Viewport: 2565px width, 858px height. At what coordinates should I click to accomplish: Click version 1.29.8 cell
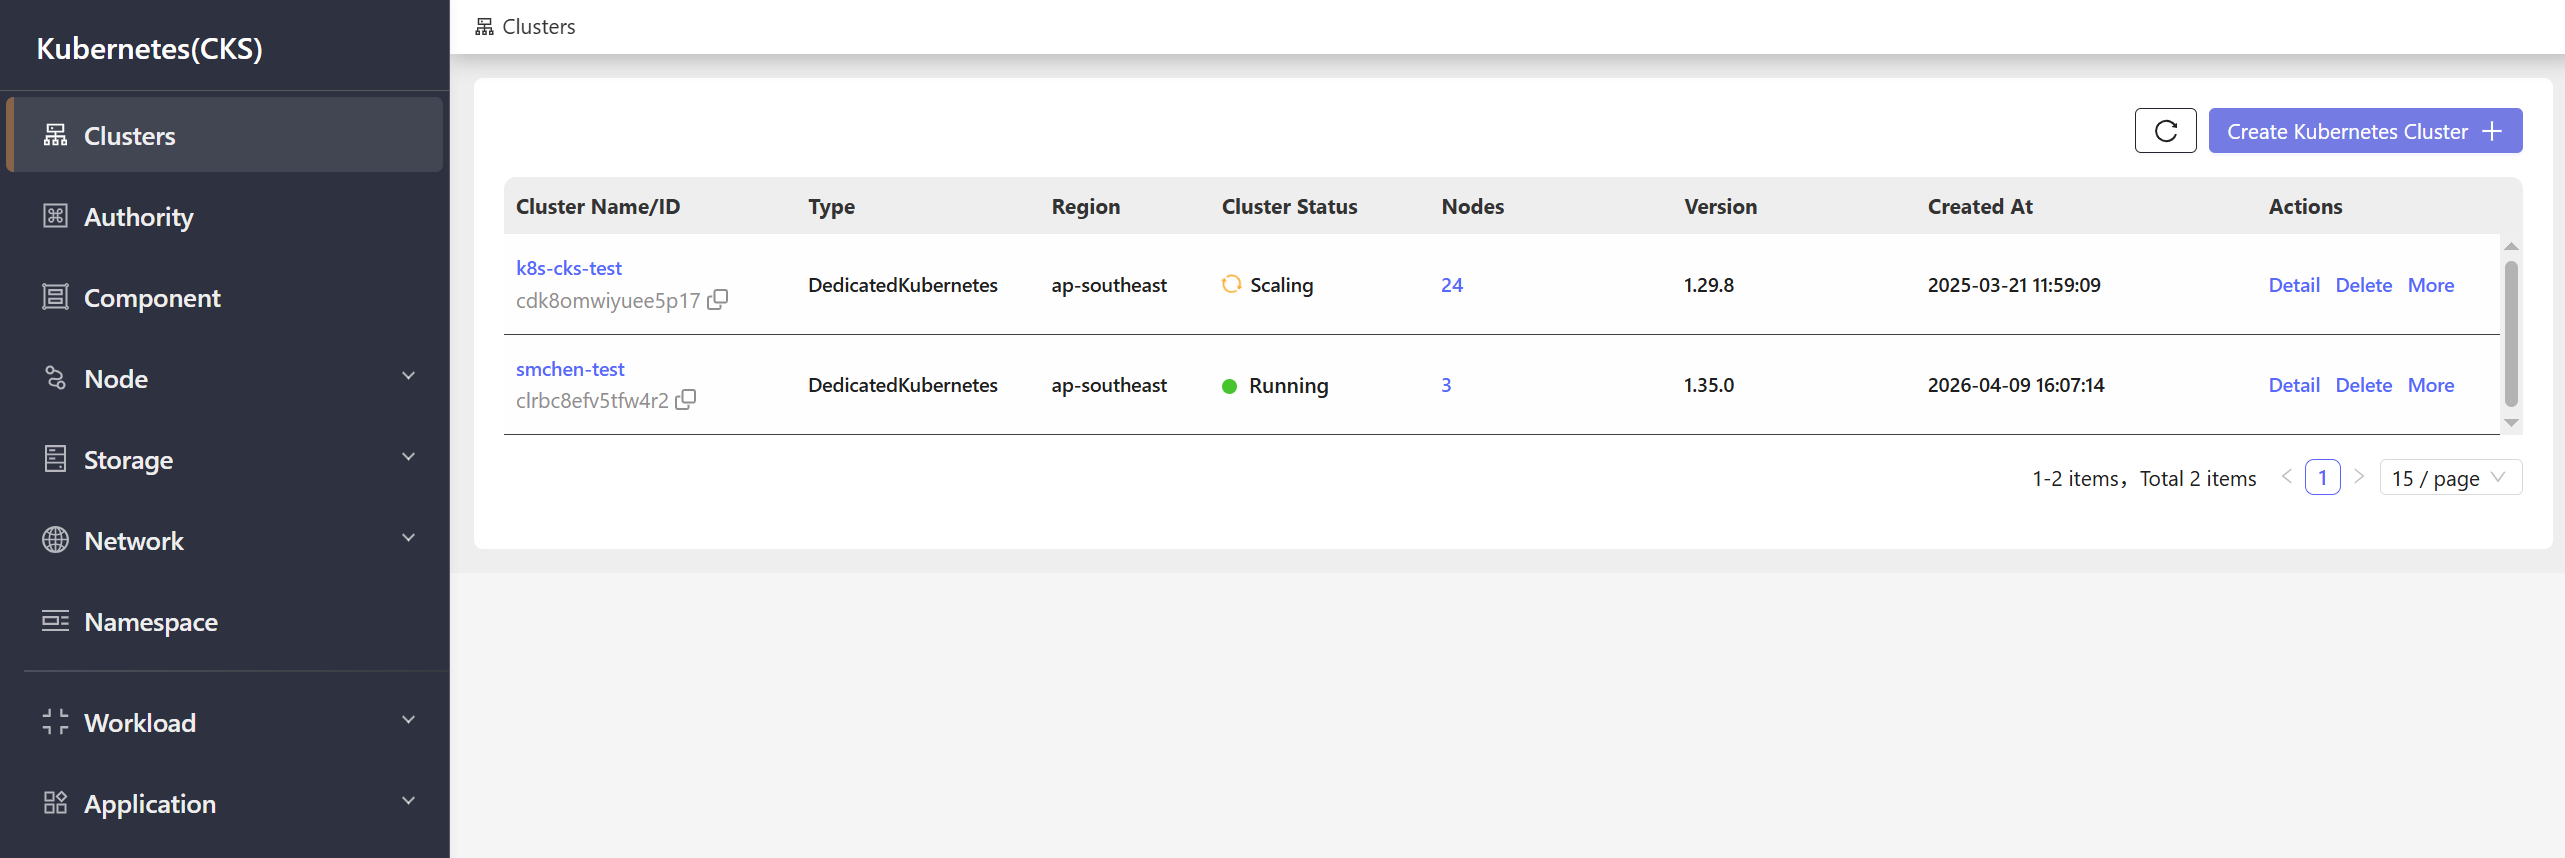(1709, 285)
